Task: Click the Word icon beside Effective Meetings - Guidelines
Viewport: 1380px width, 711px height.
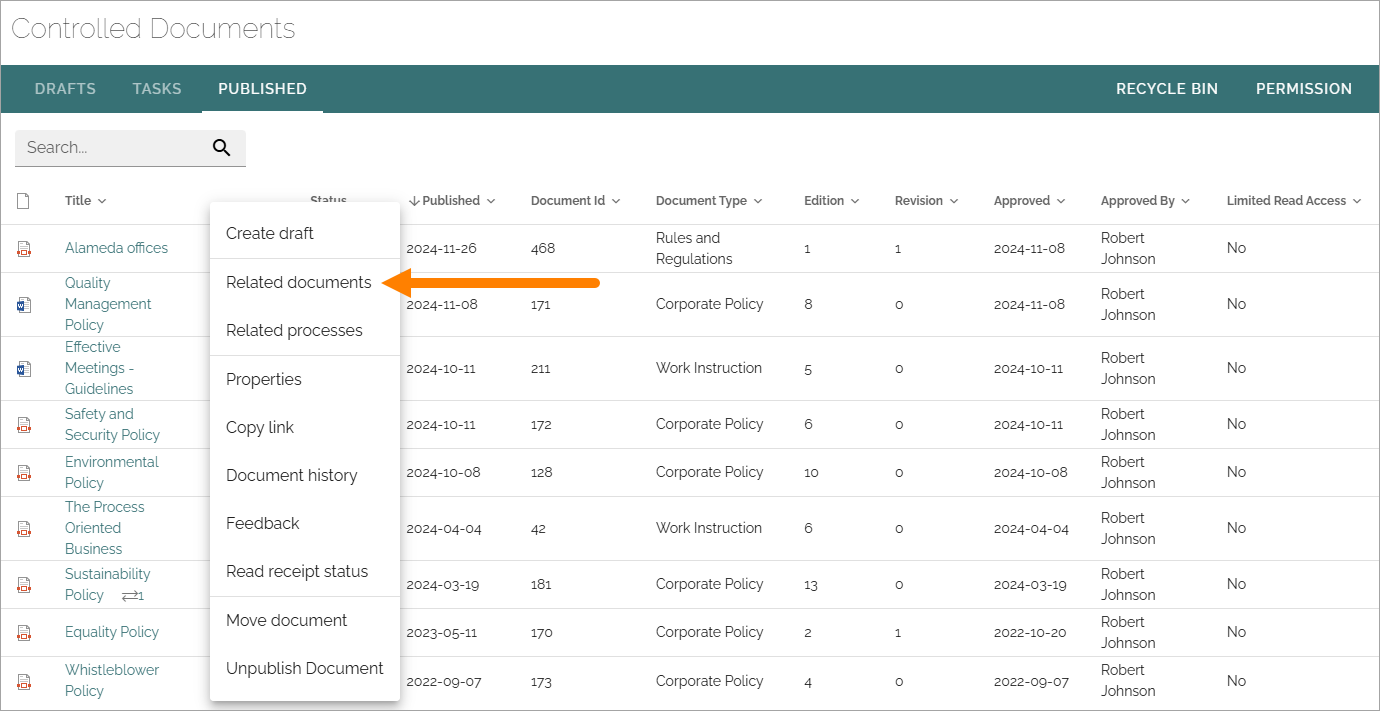Action: pos(24,368)
